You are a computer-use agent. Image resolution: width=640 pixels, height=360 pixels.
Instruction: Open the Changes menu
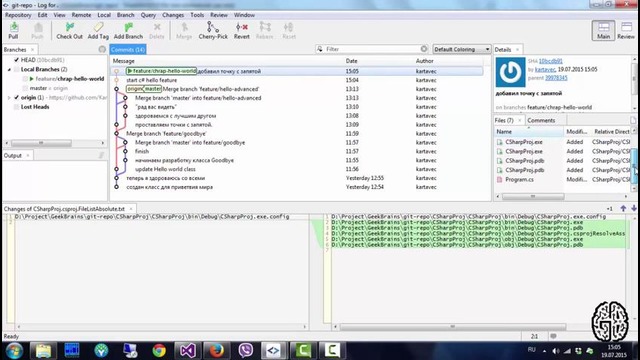pyautogui.click(x=173, y=15)
